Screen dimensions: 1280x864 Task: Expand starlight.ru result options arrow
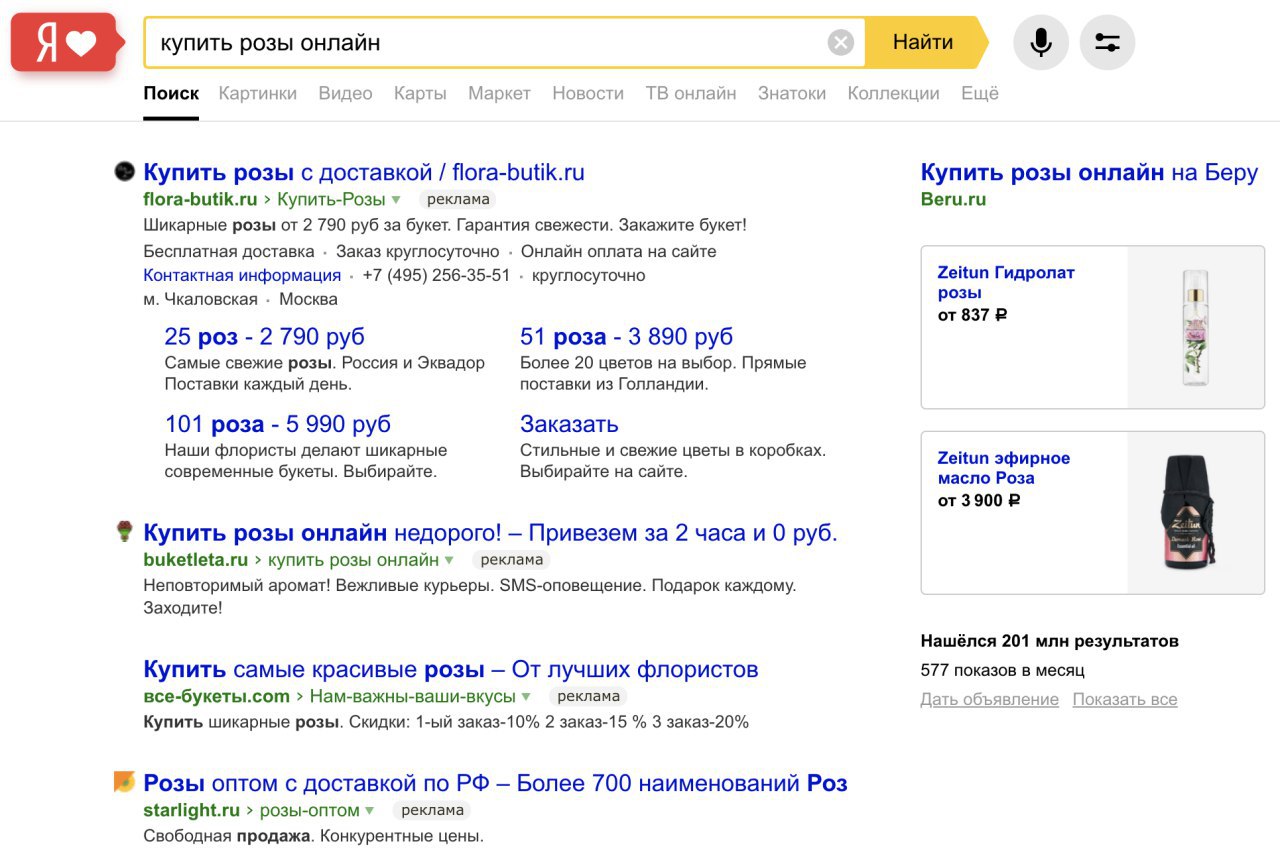tap(370, 811)
